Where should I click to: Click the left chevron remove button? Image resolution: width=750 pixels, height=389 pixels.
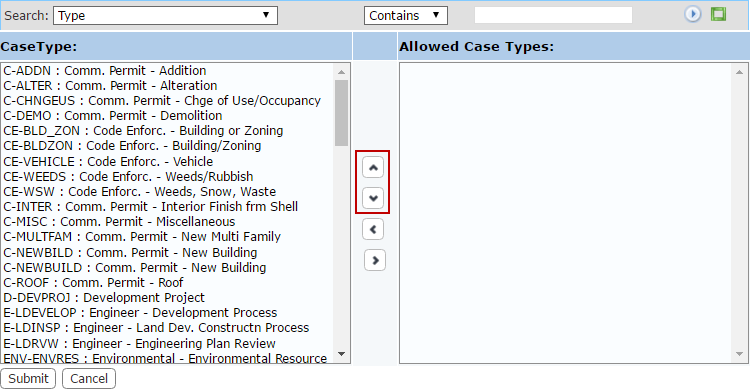coord(373,229)
